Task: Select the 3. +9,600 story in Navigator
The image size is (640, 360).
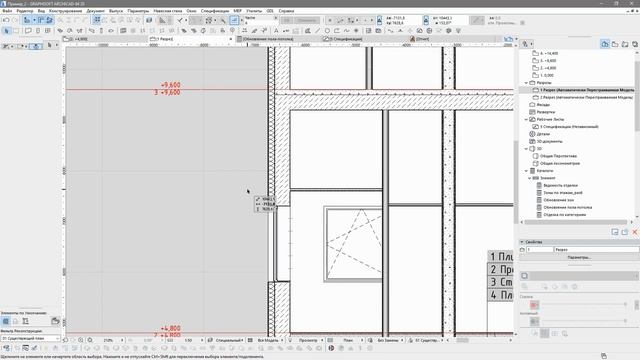Action: pyautogui.click(x=544, y=61)
